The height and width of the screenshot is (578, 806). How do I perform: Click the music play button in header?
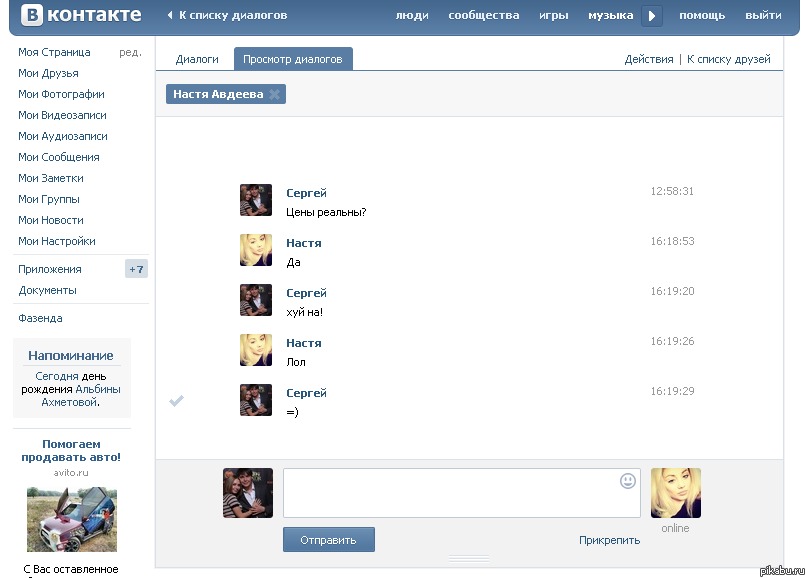[x=652, y=16]
